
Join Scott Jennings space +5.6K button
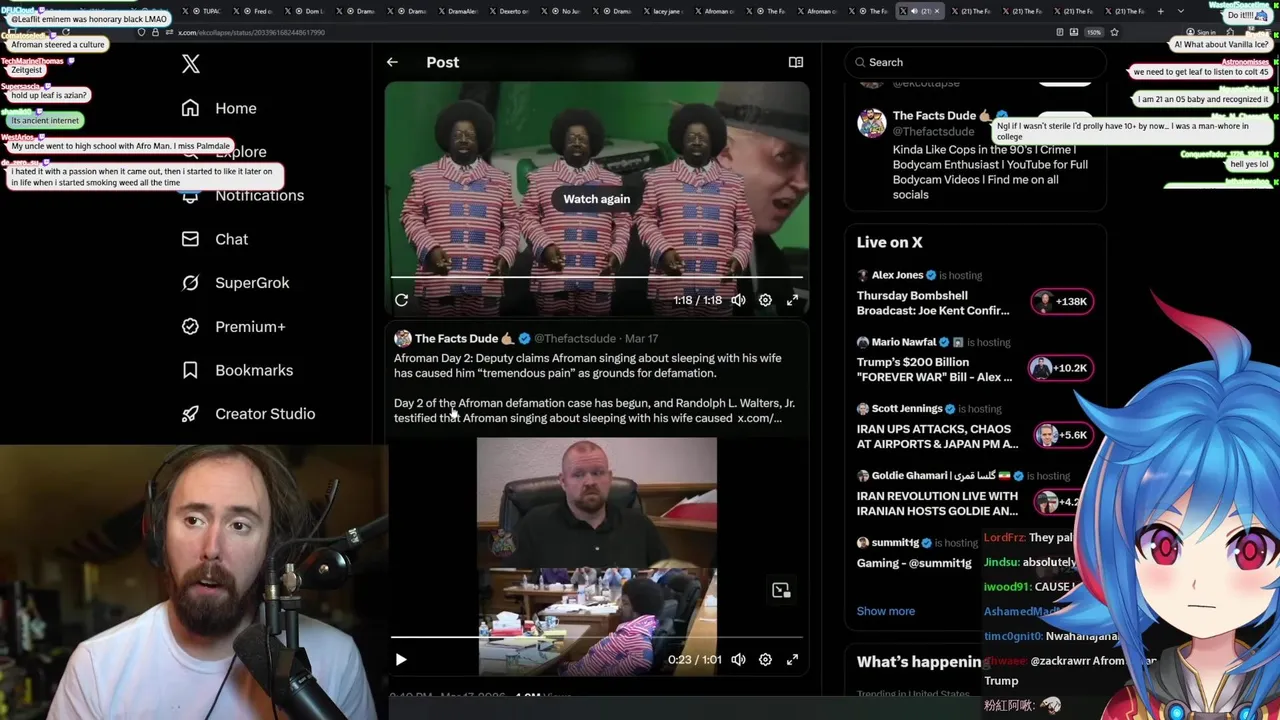pyautogui.click(x=1062, y=435)
